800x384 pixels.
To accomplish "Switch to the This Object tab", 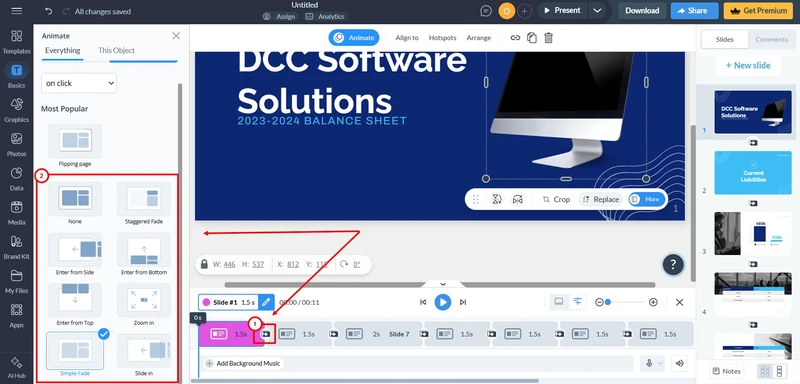I will pos(116,50).
